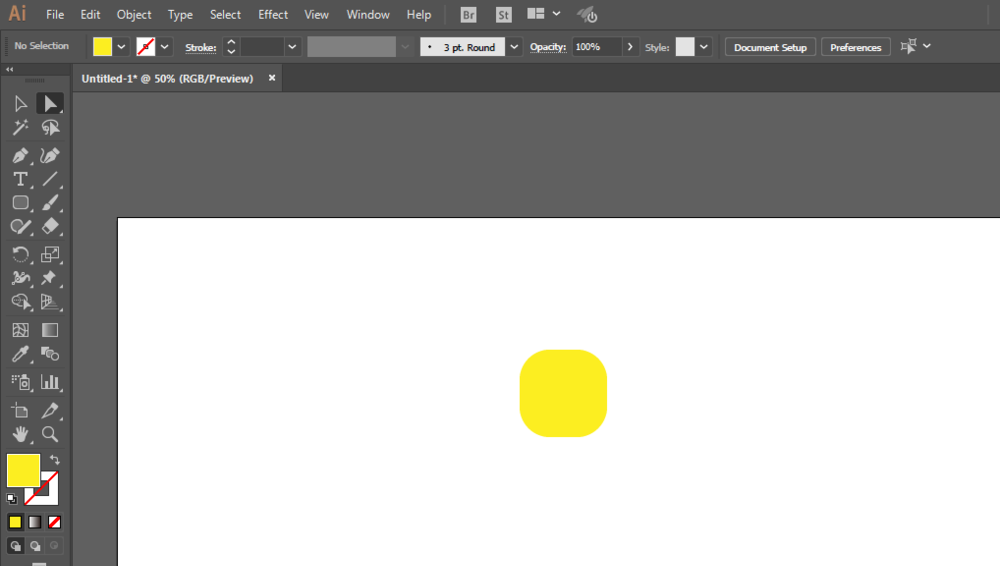
Task: Select the Slice tool
Action: coord(50,410)
